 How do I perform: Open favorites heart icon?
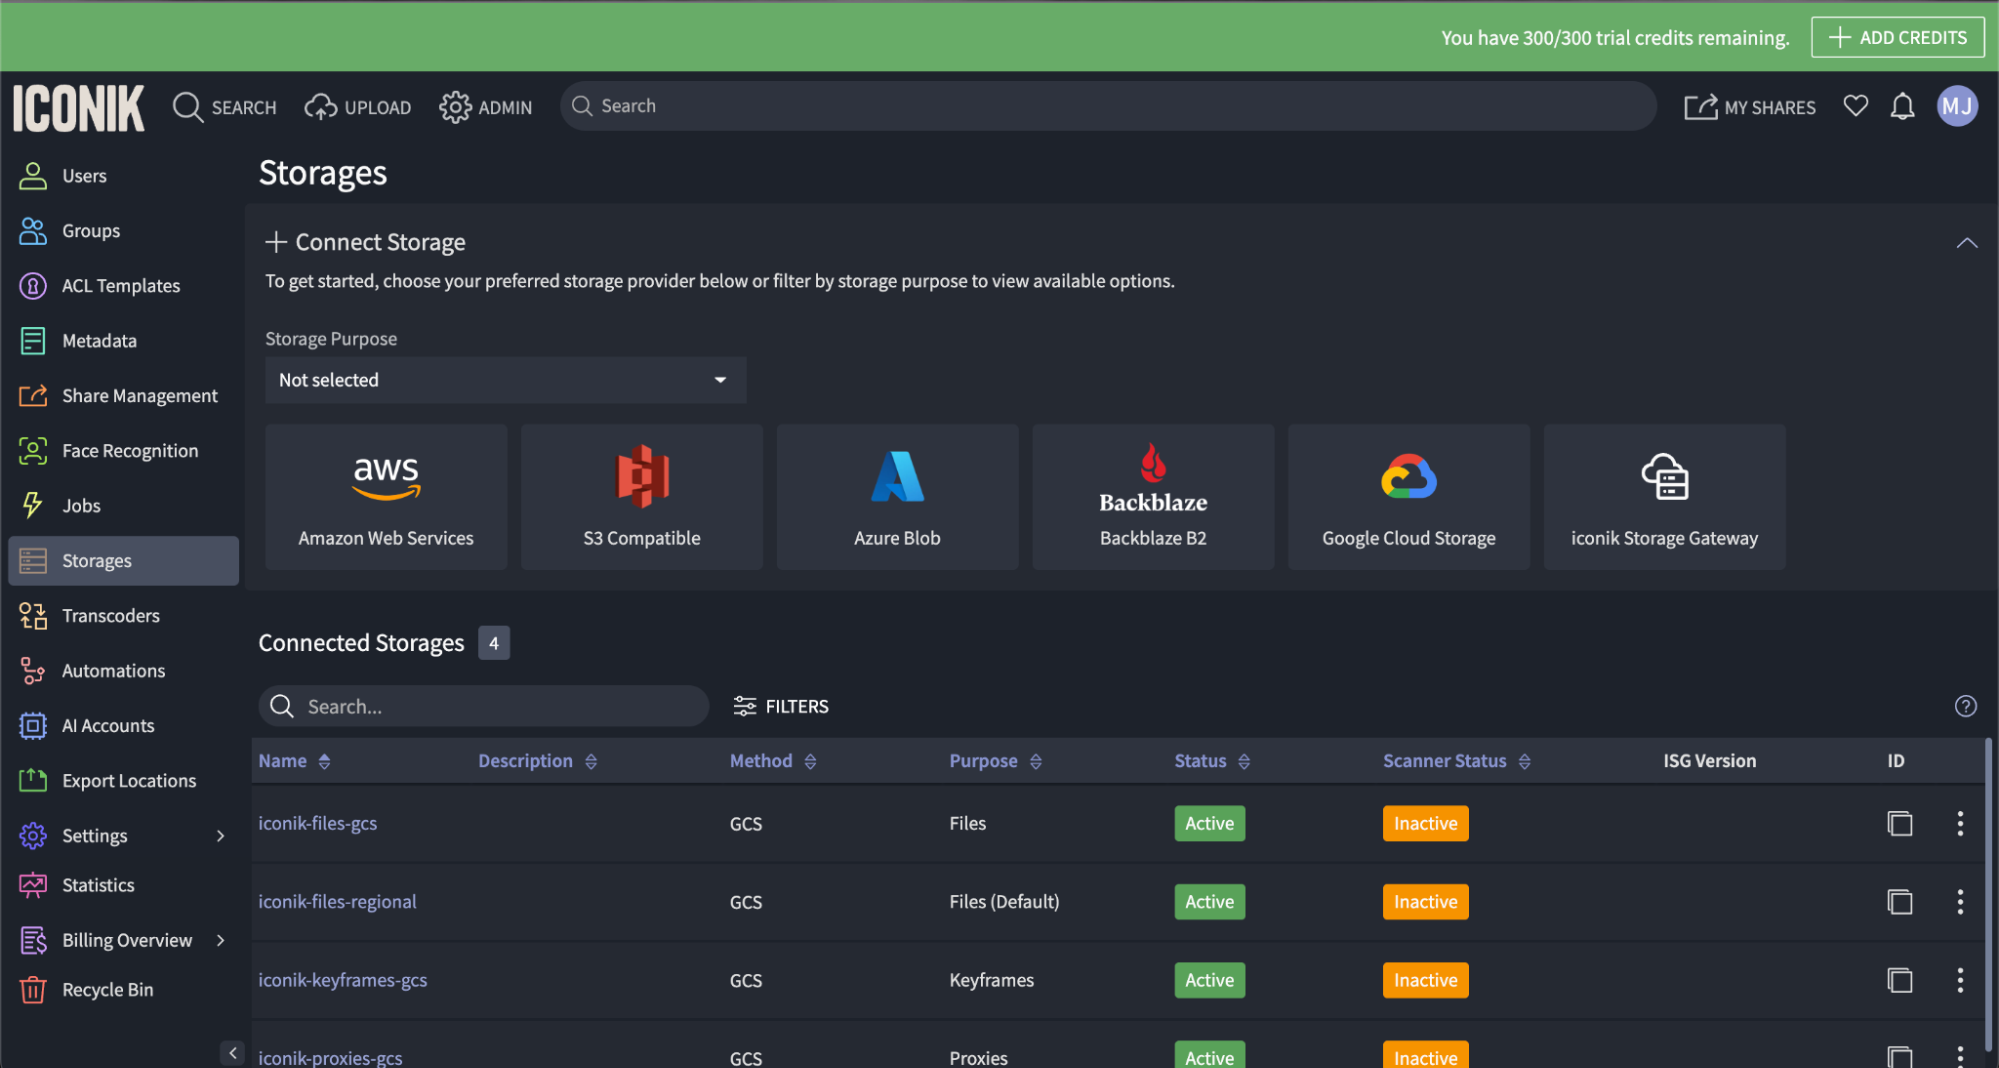pyautogui.click(x=1855, y=106)
